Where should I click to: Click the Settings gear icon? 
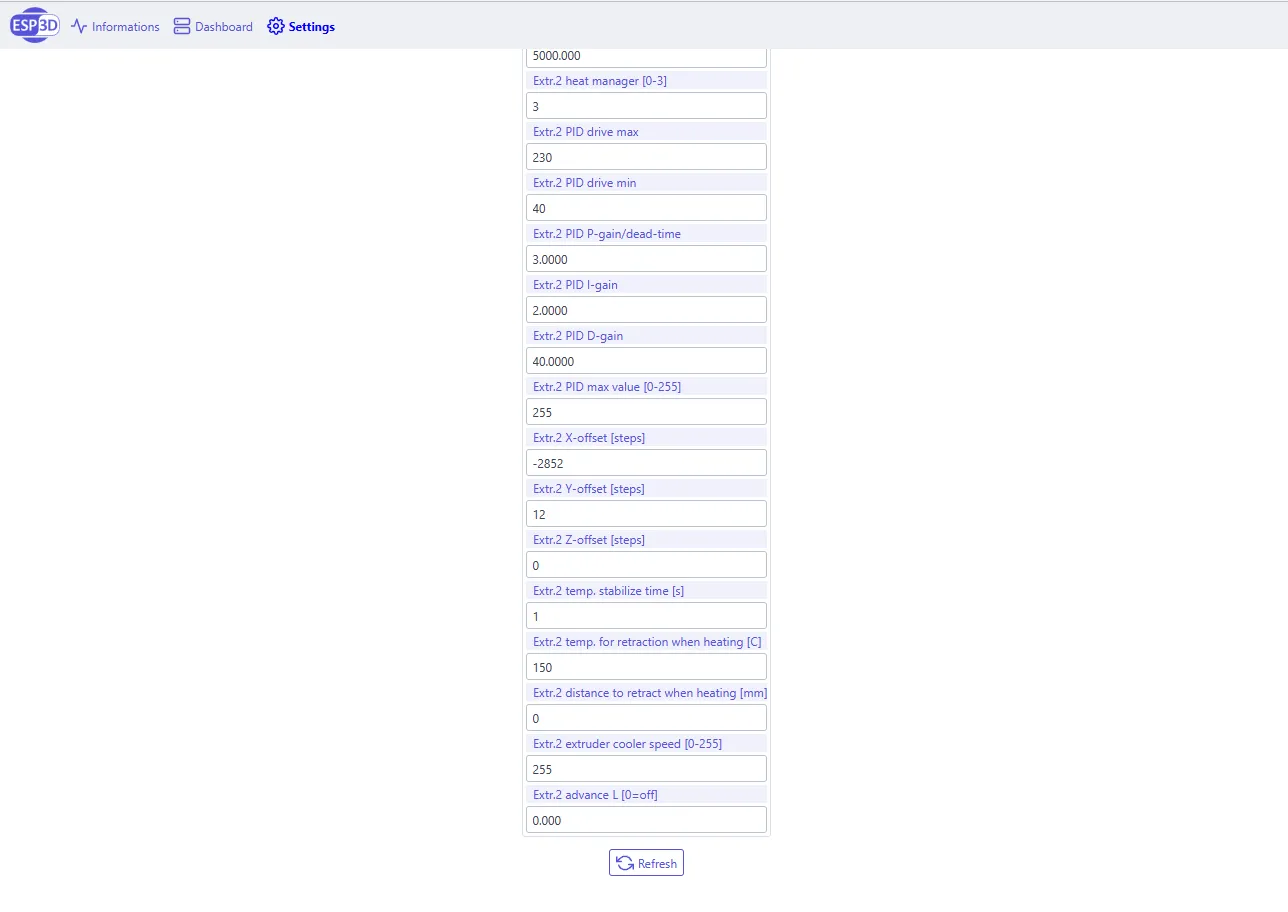point(276,27)
